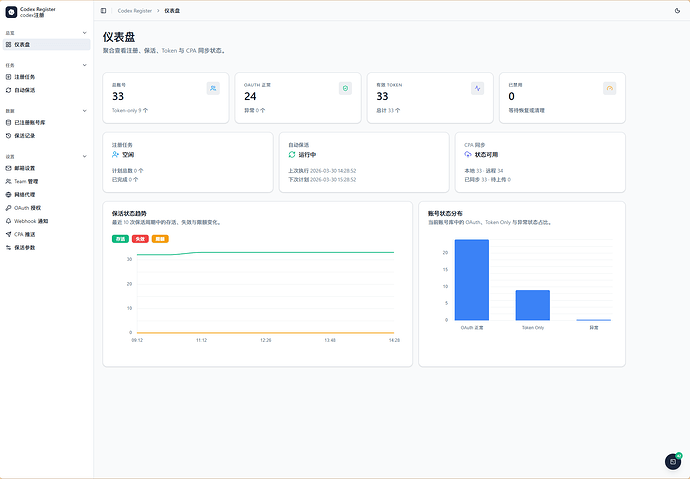Switch theme with the moon icon
The width and height of the screenshot is (690, 479).
pyautogui.click(x=677, y=11)
